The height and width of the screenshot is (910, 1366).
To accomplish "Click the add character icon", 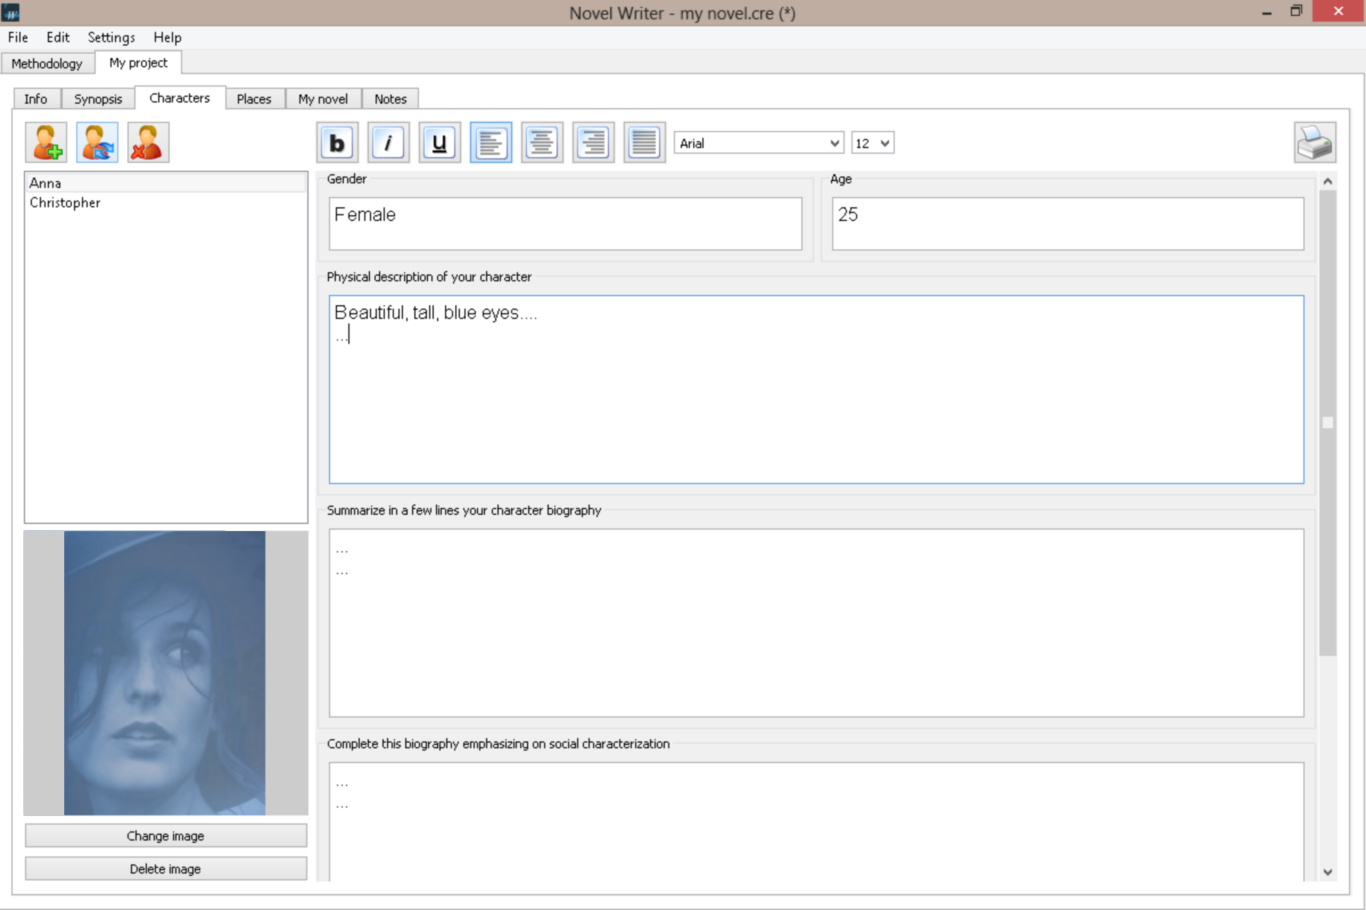I will point(46,143).
